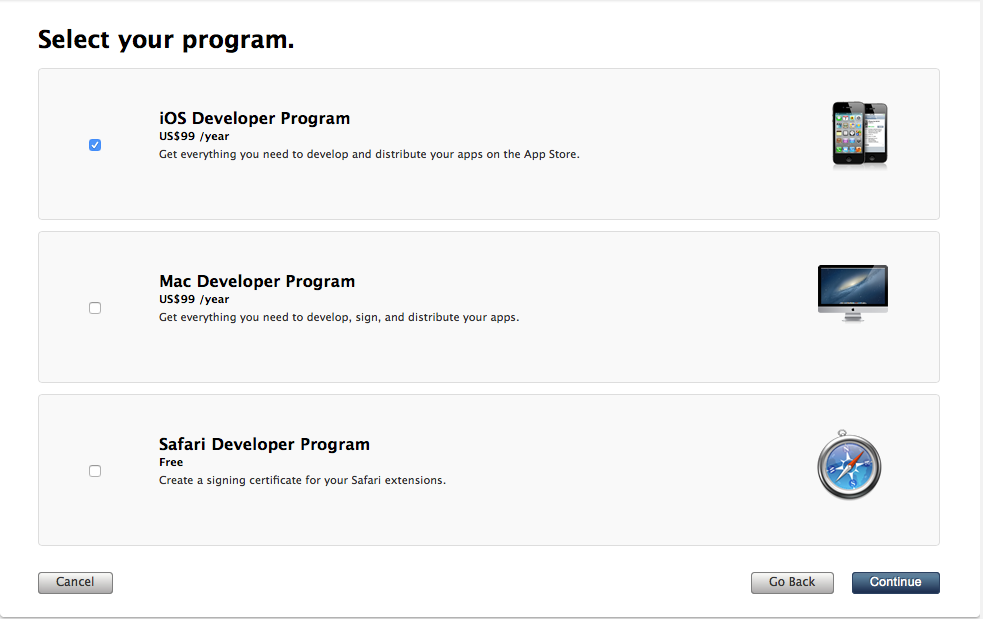Viewport: 983px width, 619px height.
Task: Select the Mac Developer Program title
Action: point(257,281)
